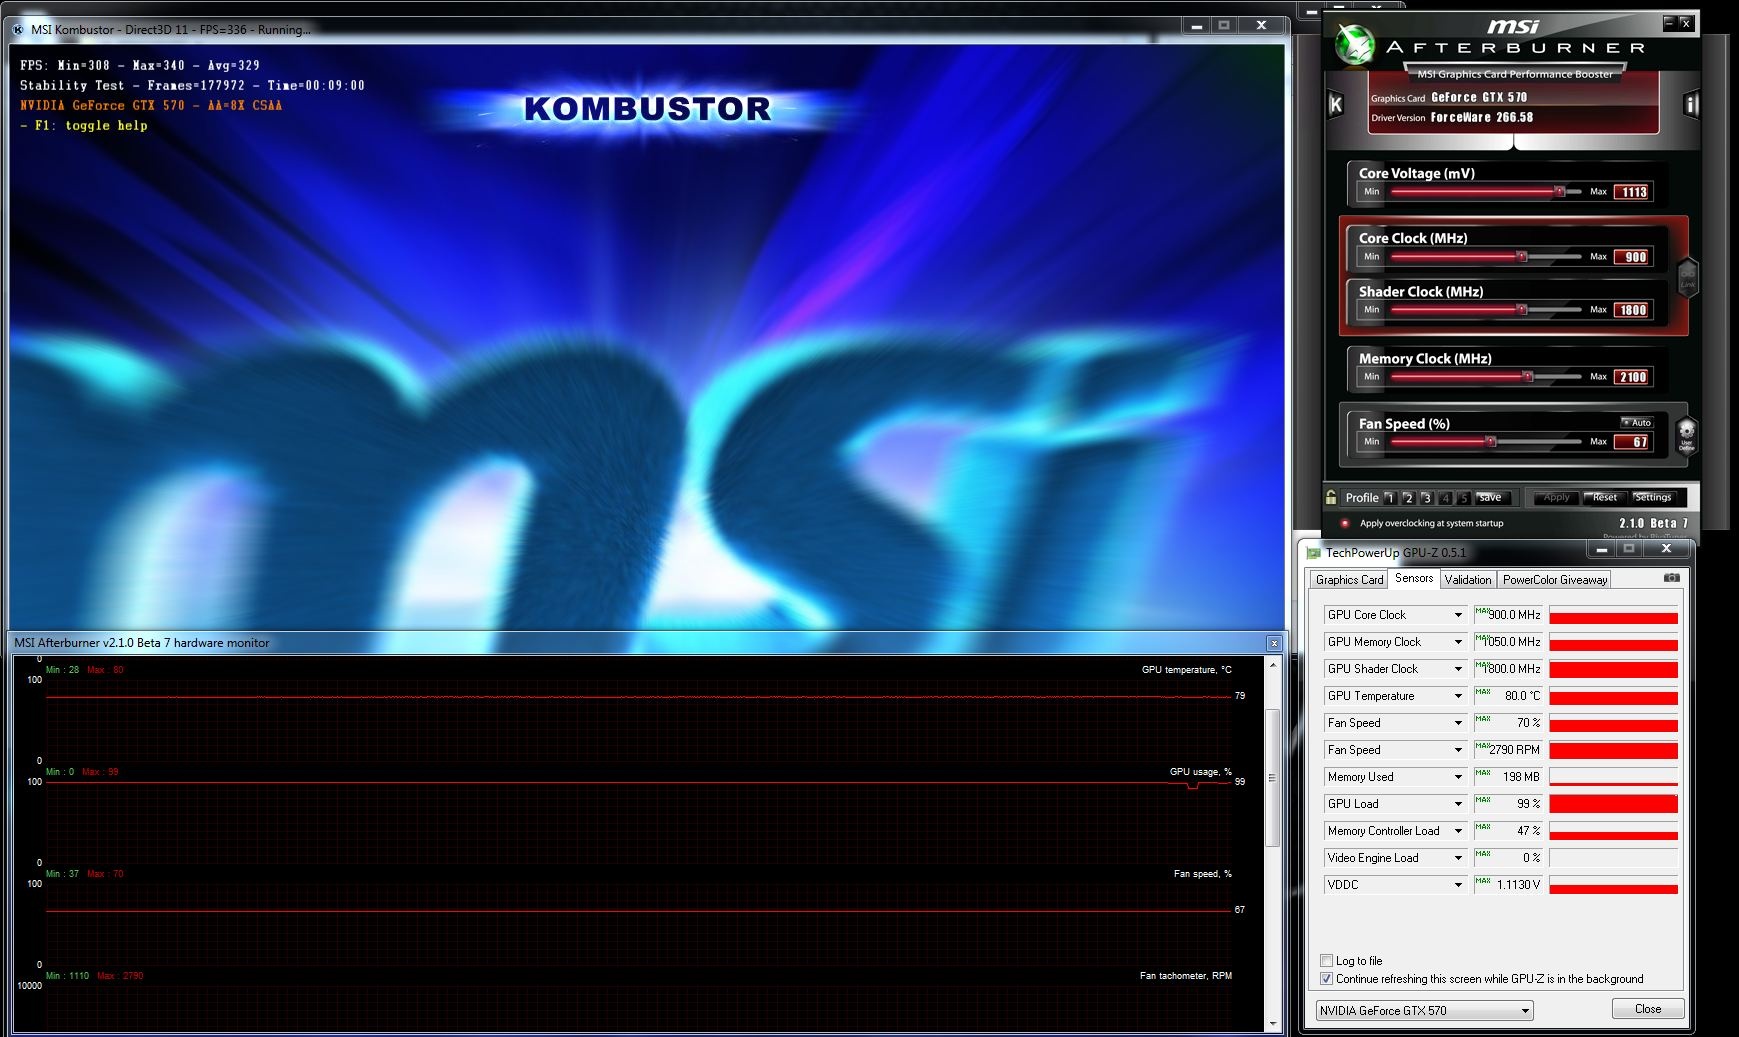This screenshot has height=1037, width=1739.
Task: Click the VDDC 1.1130 V reading
Action: point(1509,885)
